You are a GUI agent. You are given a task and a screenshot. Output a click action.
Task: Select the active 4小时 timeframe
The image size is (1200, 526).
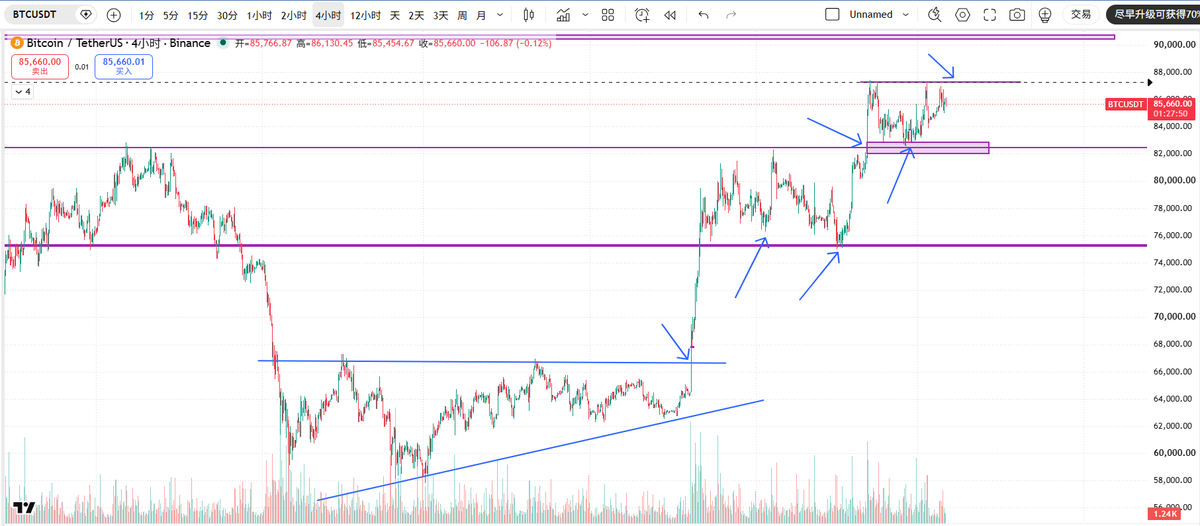[327, 15]
